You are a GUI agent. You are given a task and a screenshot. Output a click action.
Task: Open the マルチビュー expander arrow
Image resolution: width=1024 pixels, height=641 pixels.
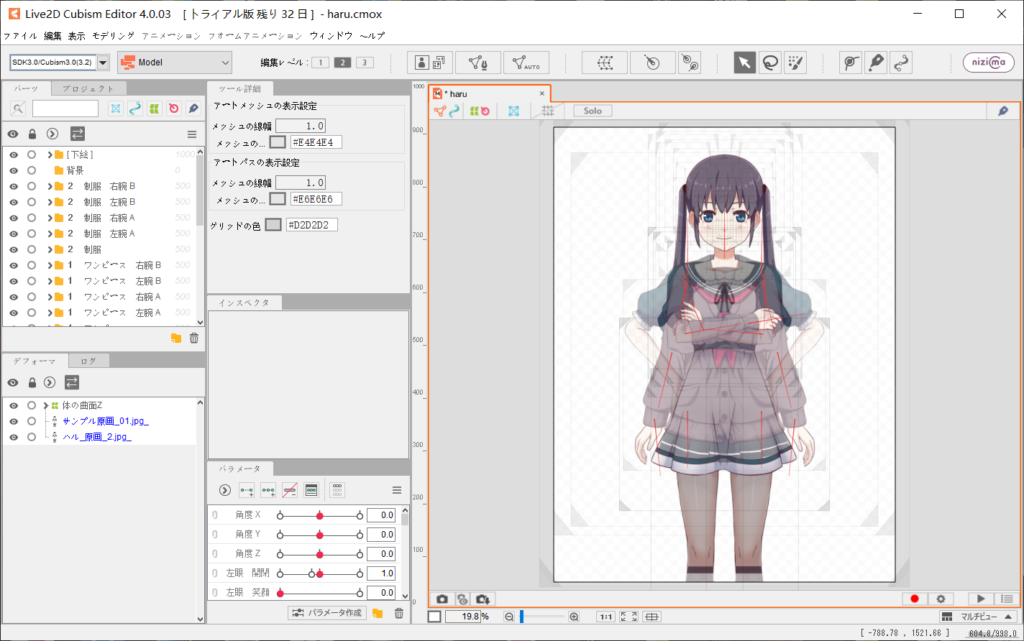point(1008,617)
